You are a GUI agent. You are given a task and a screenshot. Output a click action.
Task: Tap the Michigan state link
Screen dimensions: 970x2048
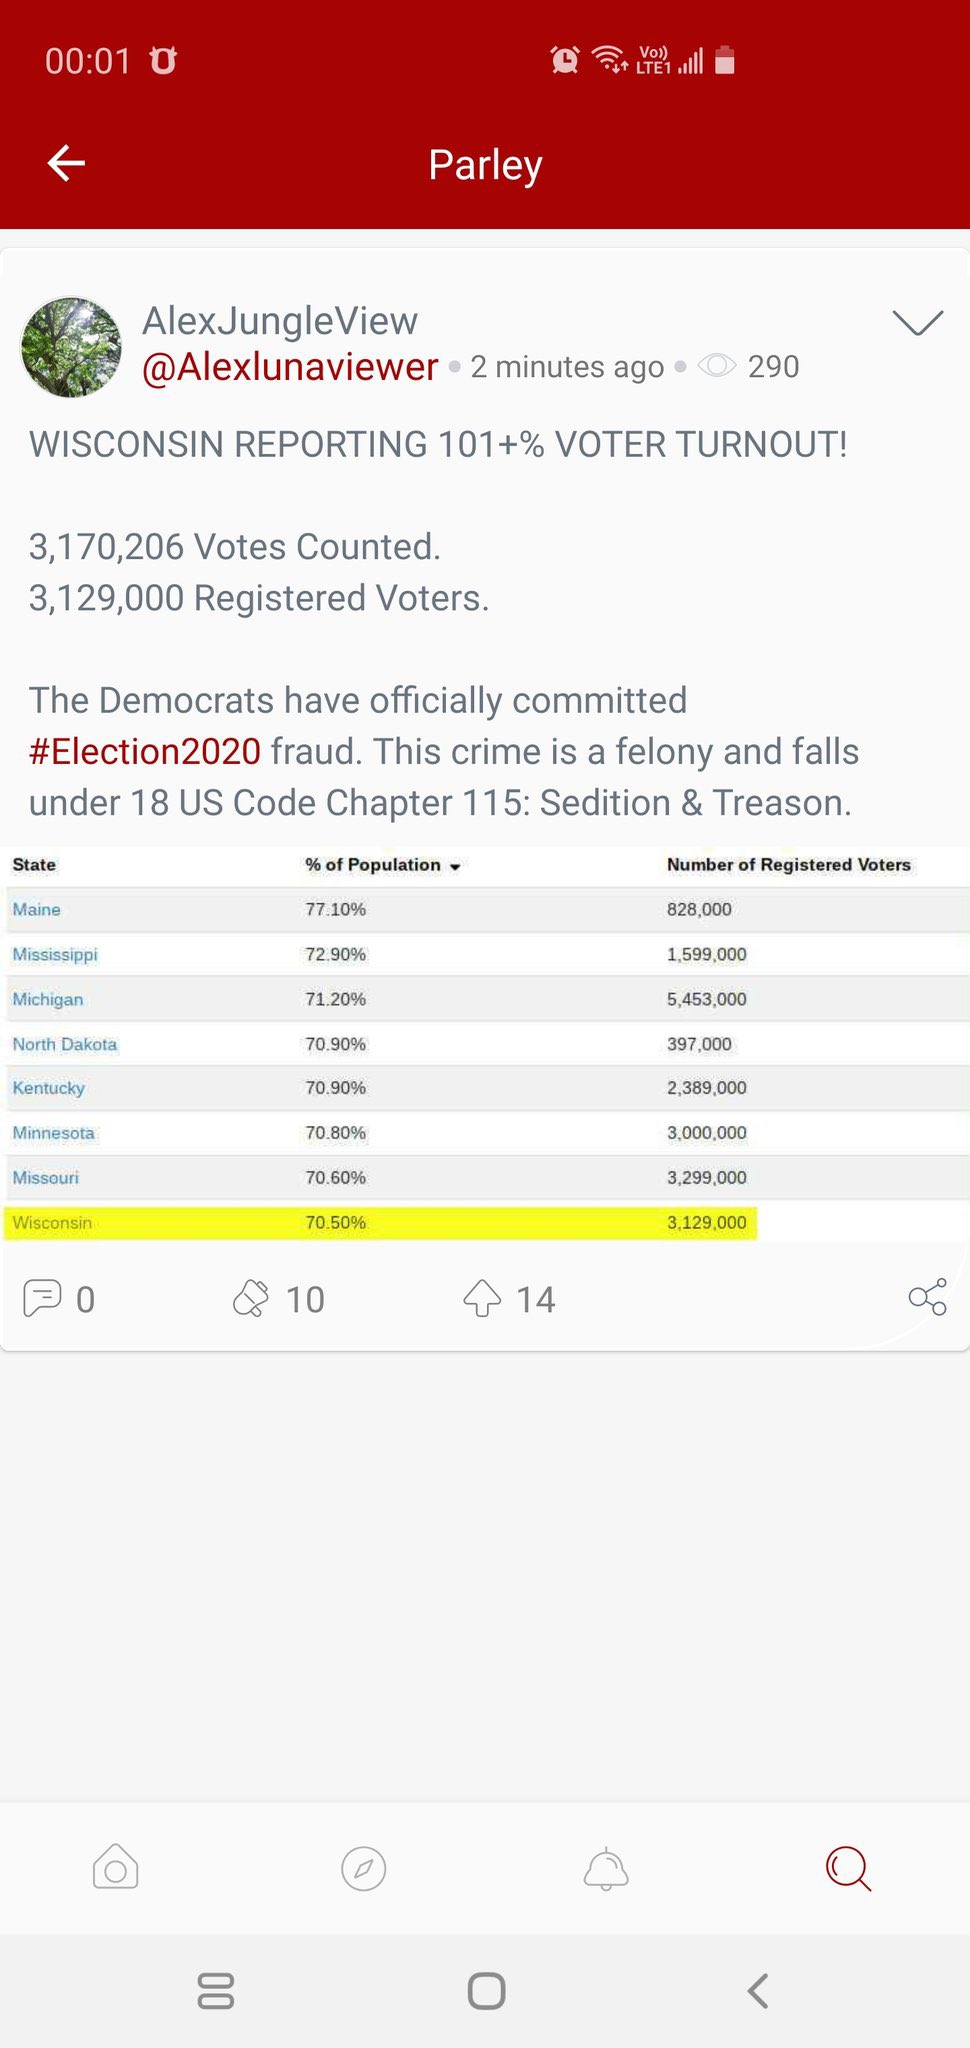48,999
